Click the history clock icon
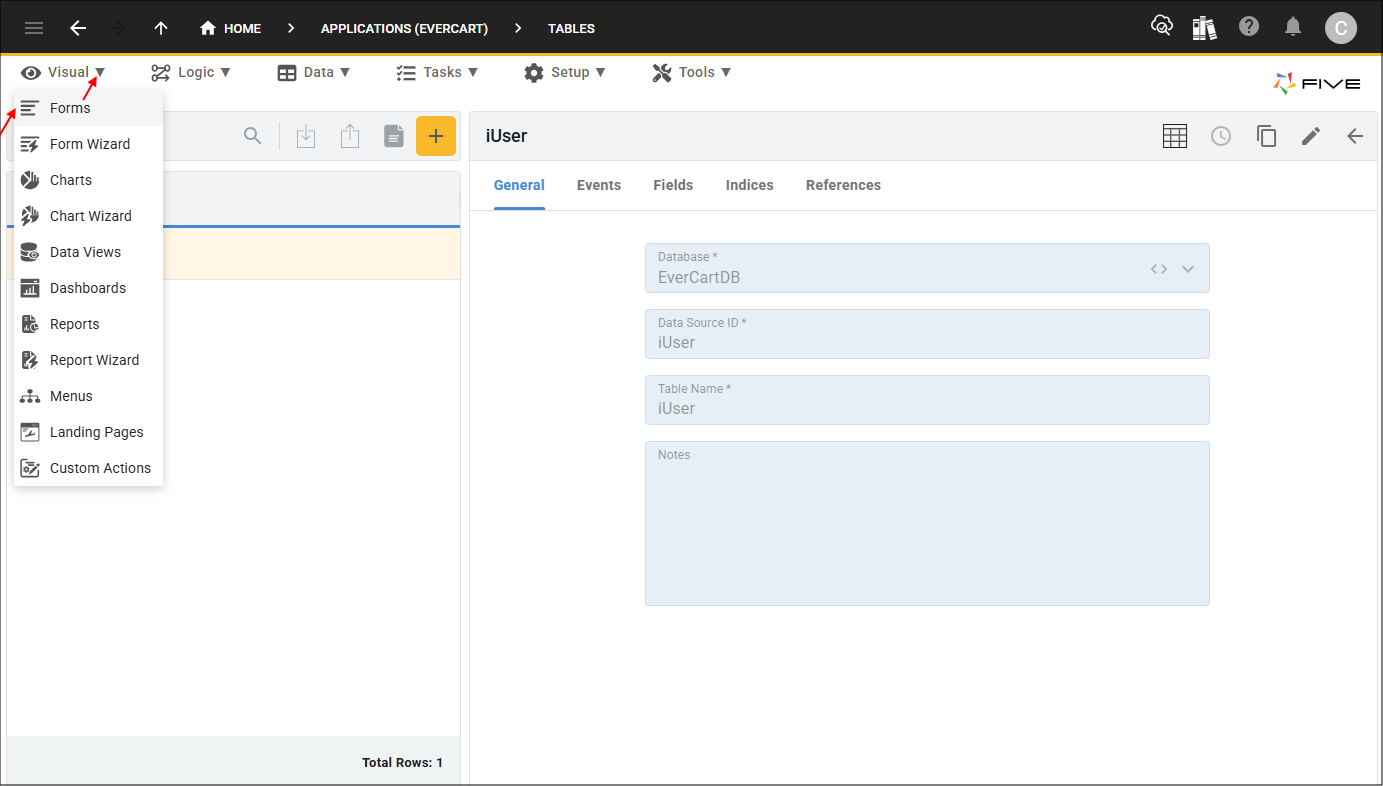This screenshot has height=786, width=1383. pyautogui.click(x=1221, y=136)
